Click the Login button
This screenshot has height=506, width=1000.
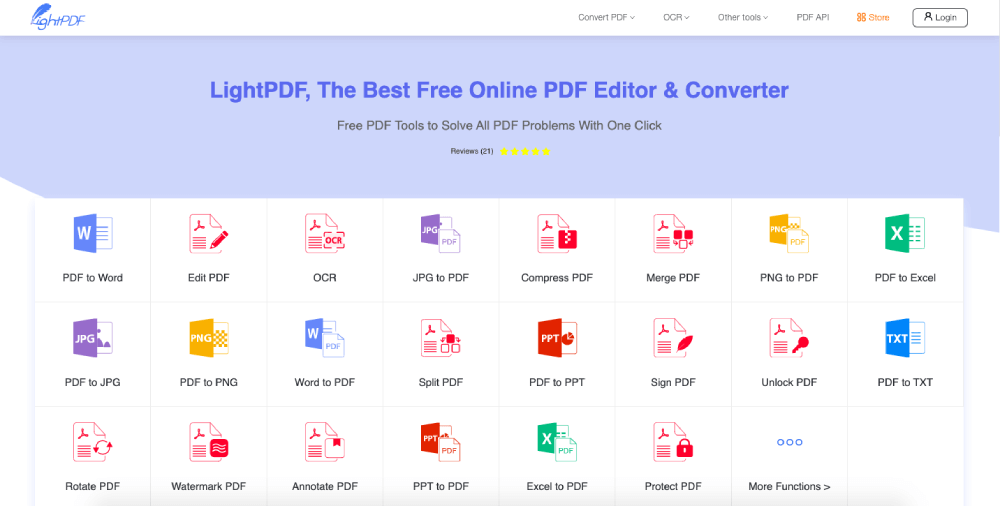pos(939,17)
